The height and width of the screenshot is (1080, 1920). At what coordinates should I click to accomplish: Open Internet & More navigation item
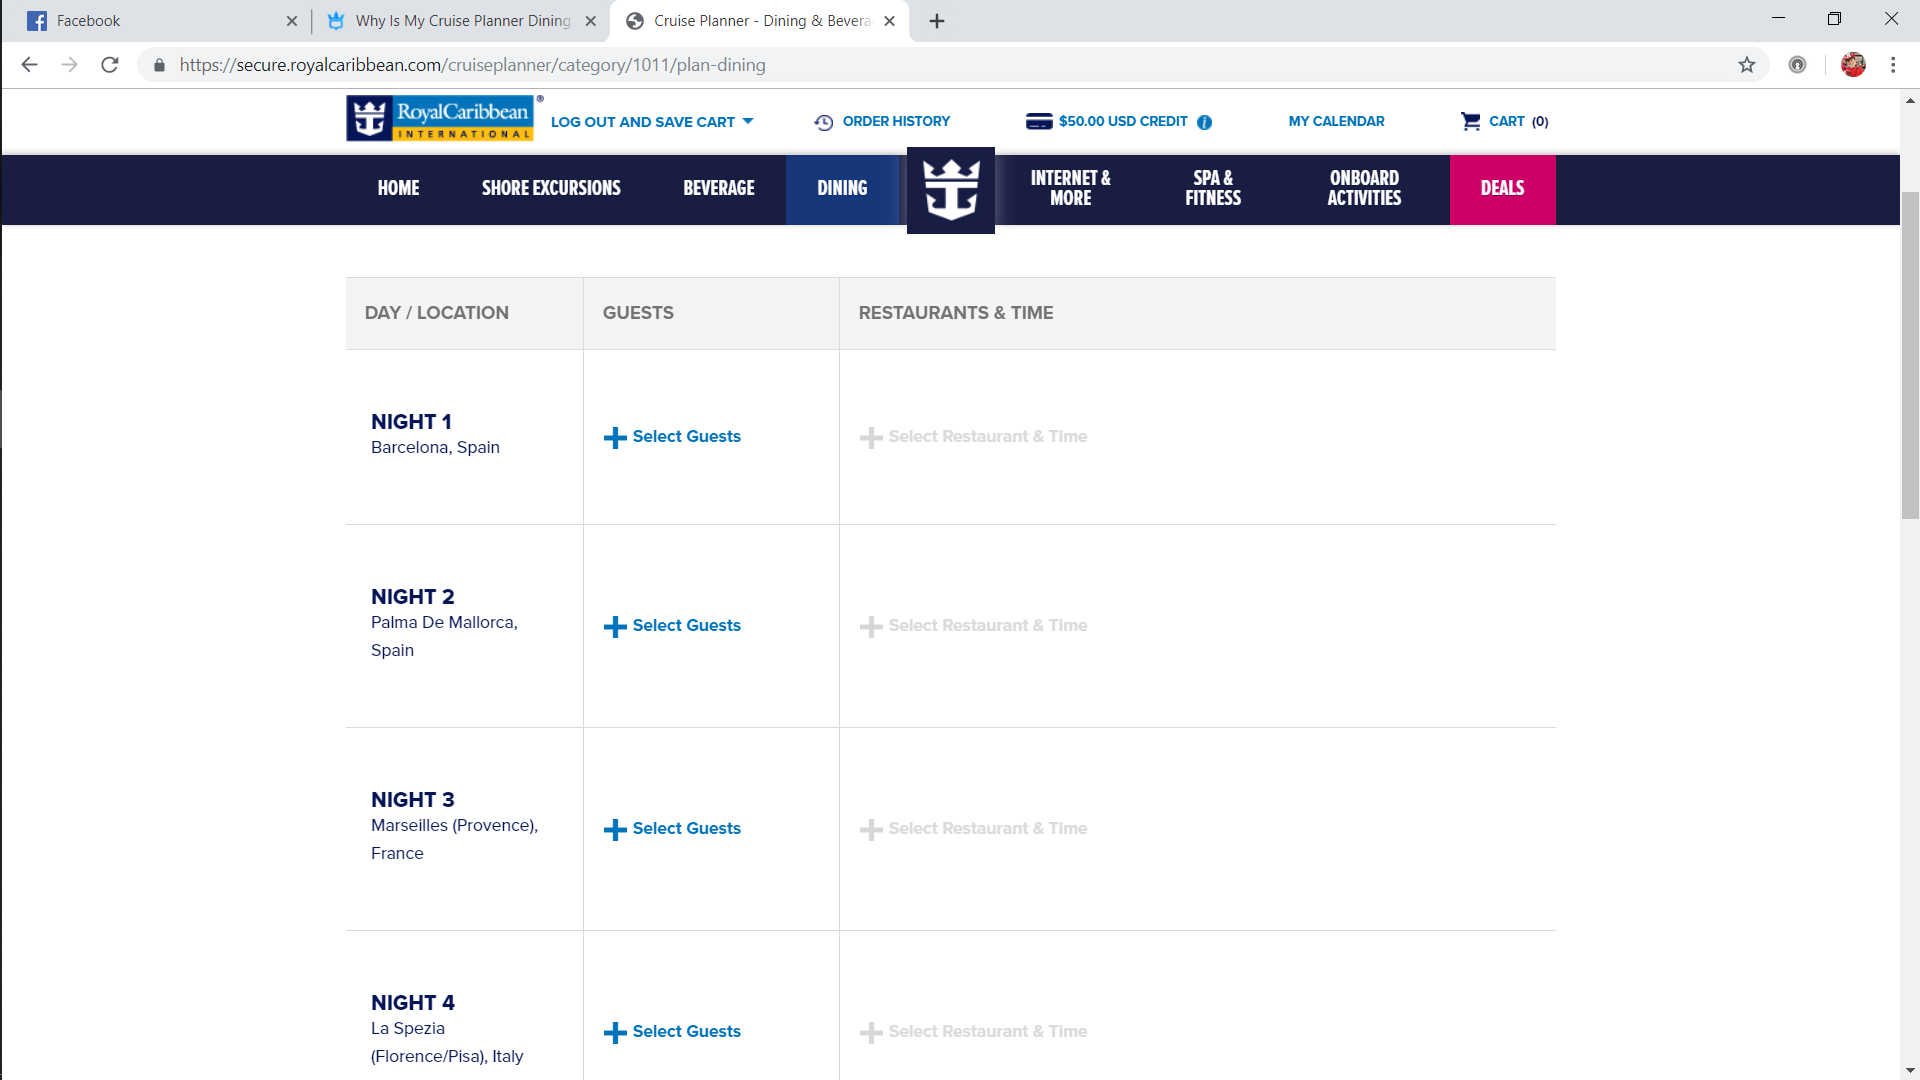(x=1070, y=189)
